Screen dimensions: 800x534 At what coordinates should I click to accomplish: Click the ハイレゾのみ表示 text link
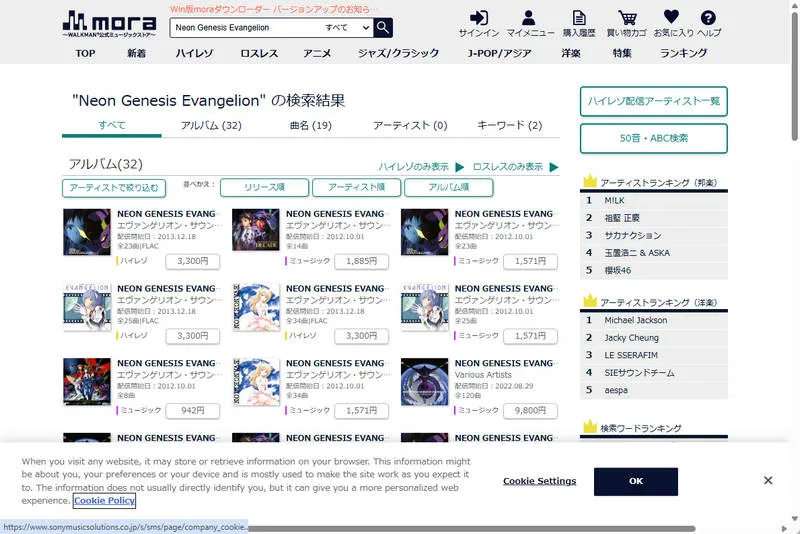pos(414,167)
